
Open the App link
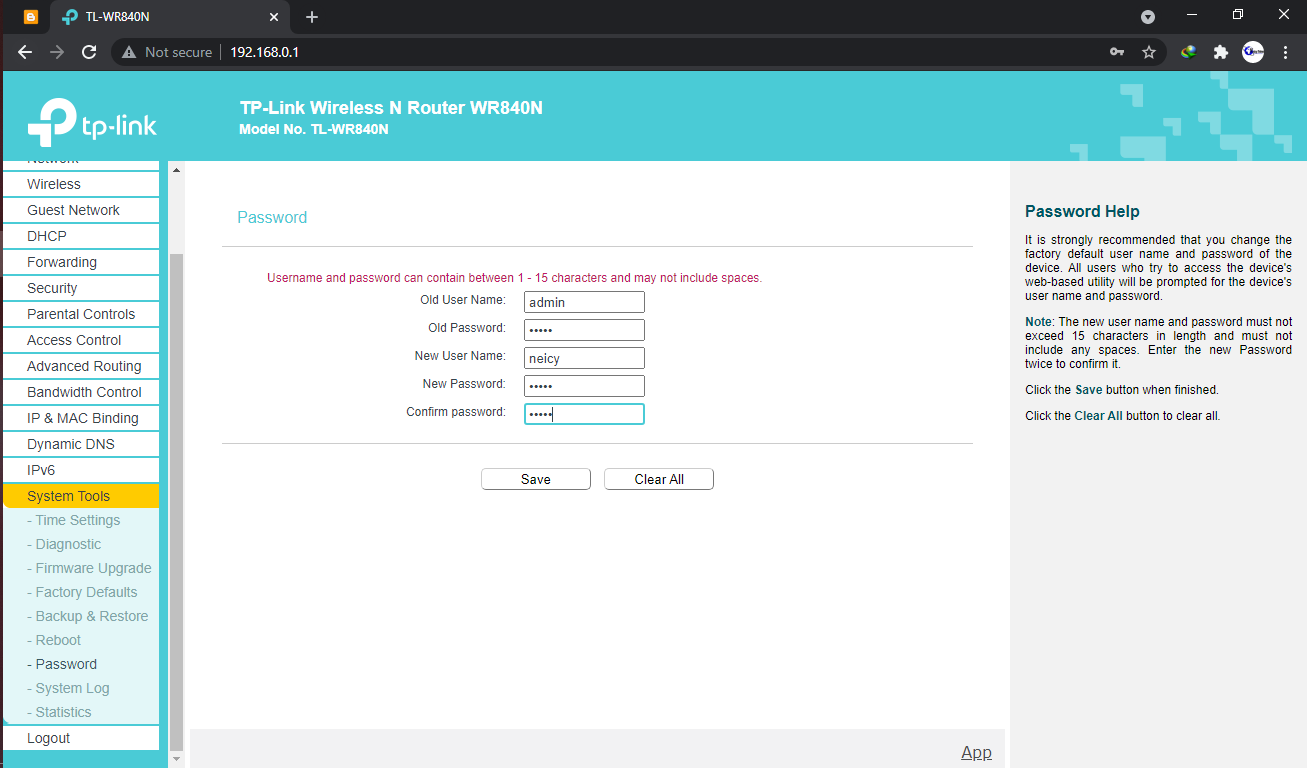[x=976, y=752]
